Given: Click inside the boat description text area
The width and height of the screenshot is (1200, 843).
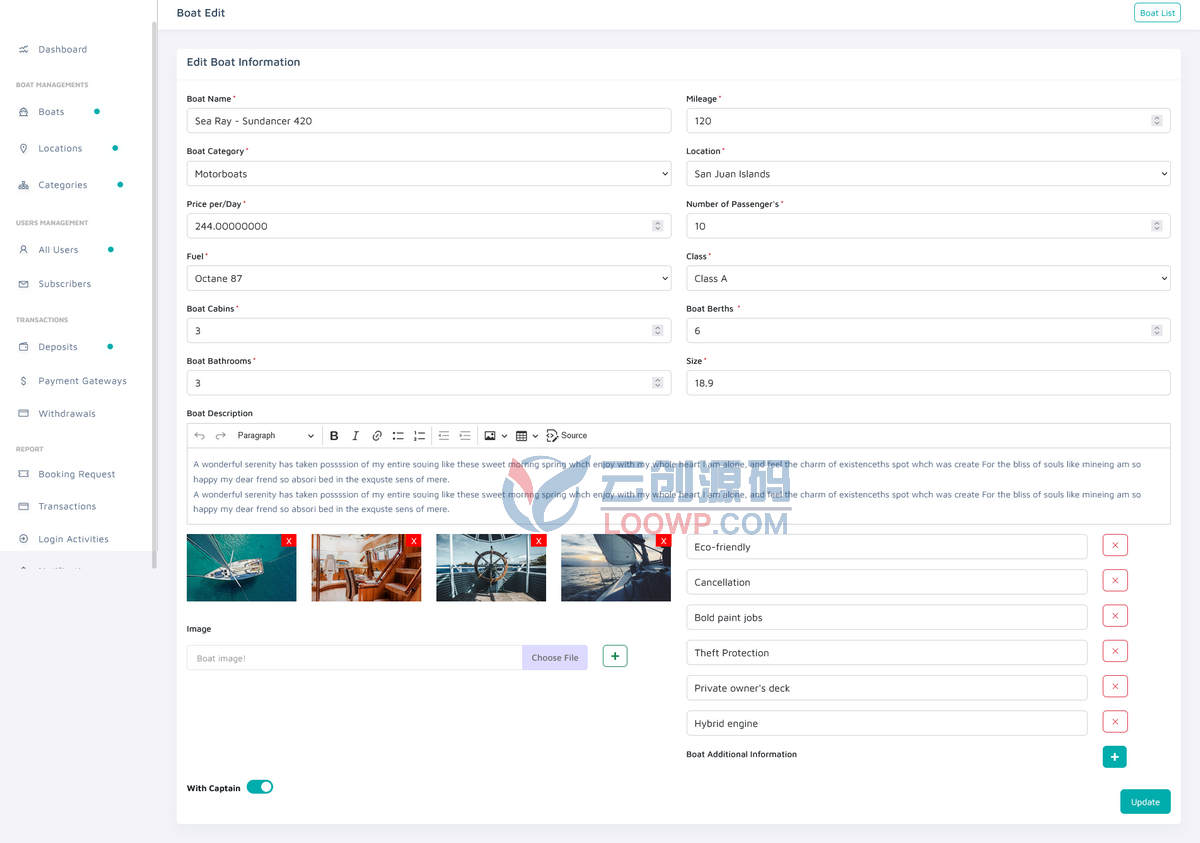Looking at the screenshot, I should click(678, 486).
